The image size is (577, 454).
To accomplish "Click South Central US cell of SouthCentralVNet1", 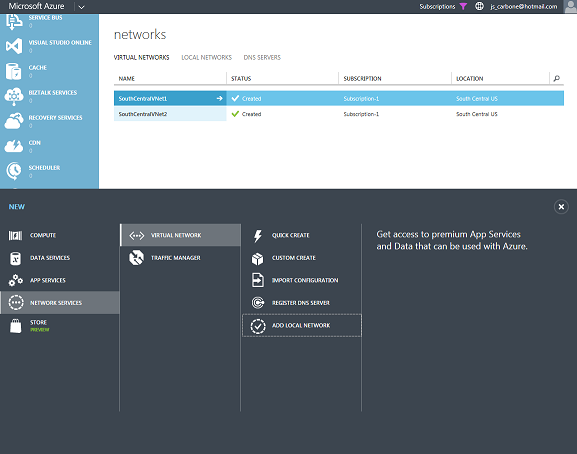I will [477, 99].
